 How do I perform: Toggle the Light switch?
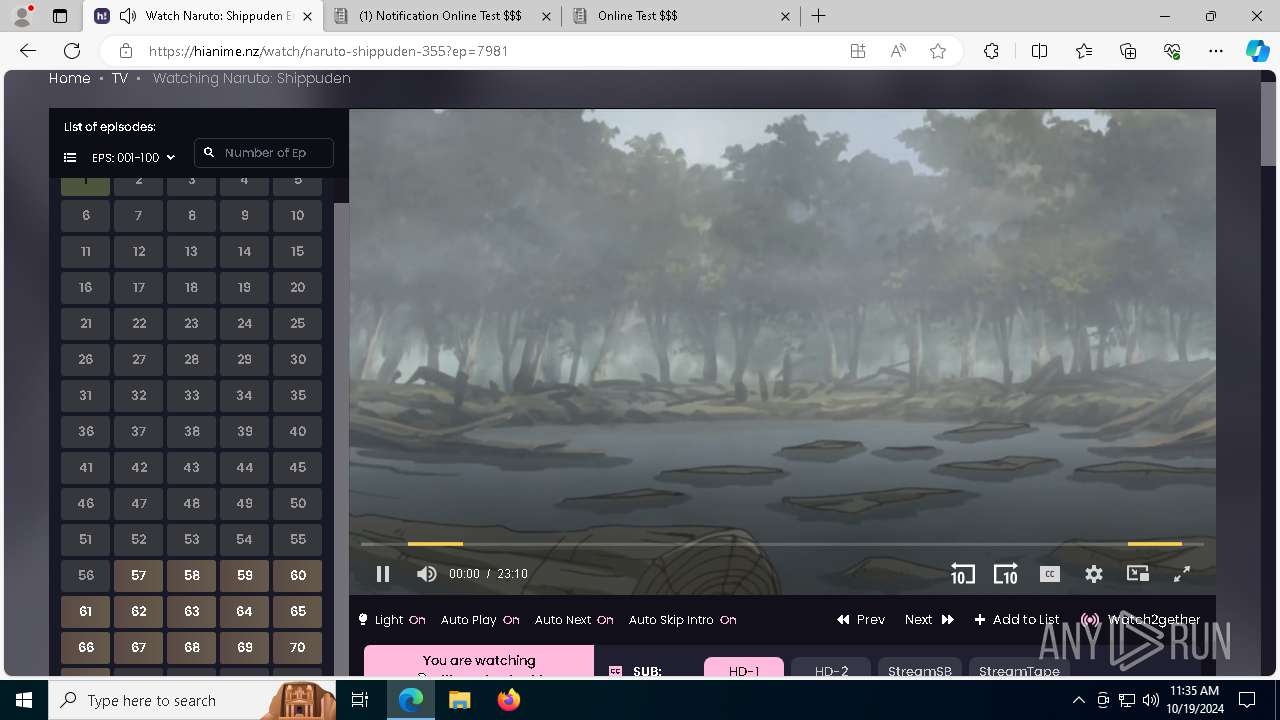point(392,620)
